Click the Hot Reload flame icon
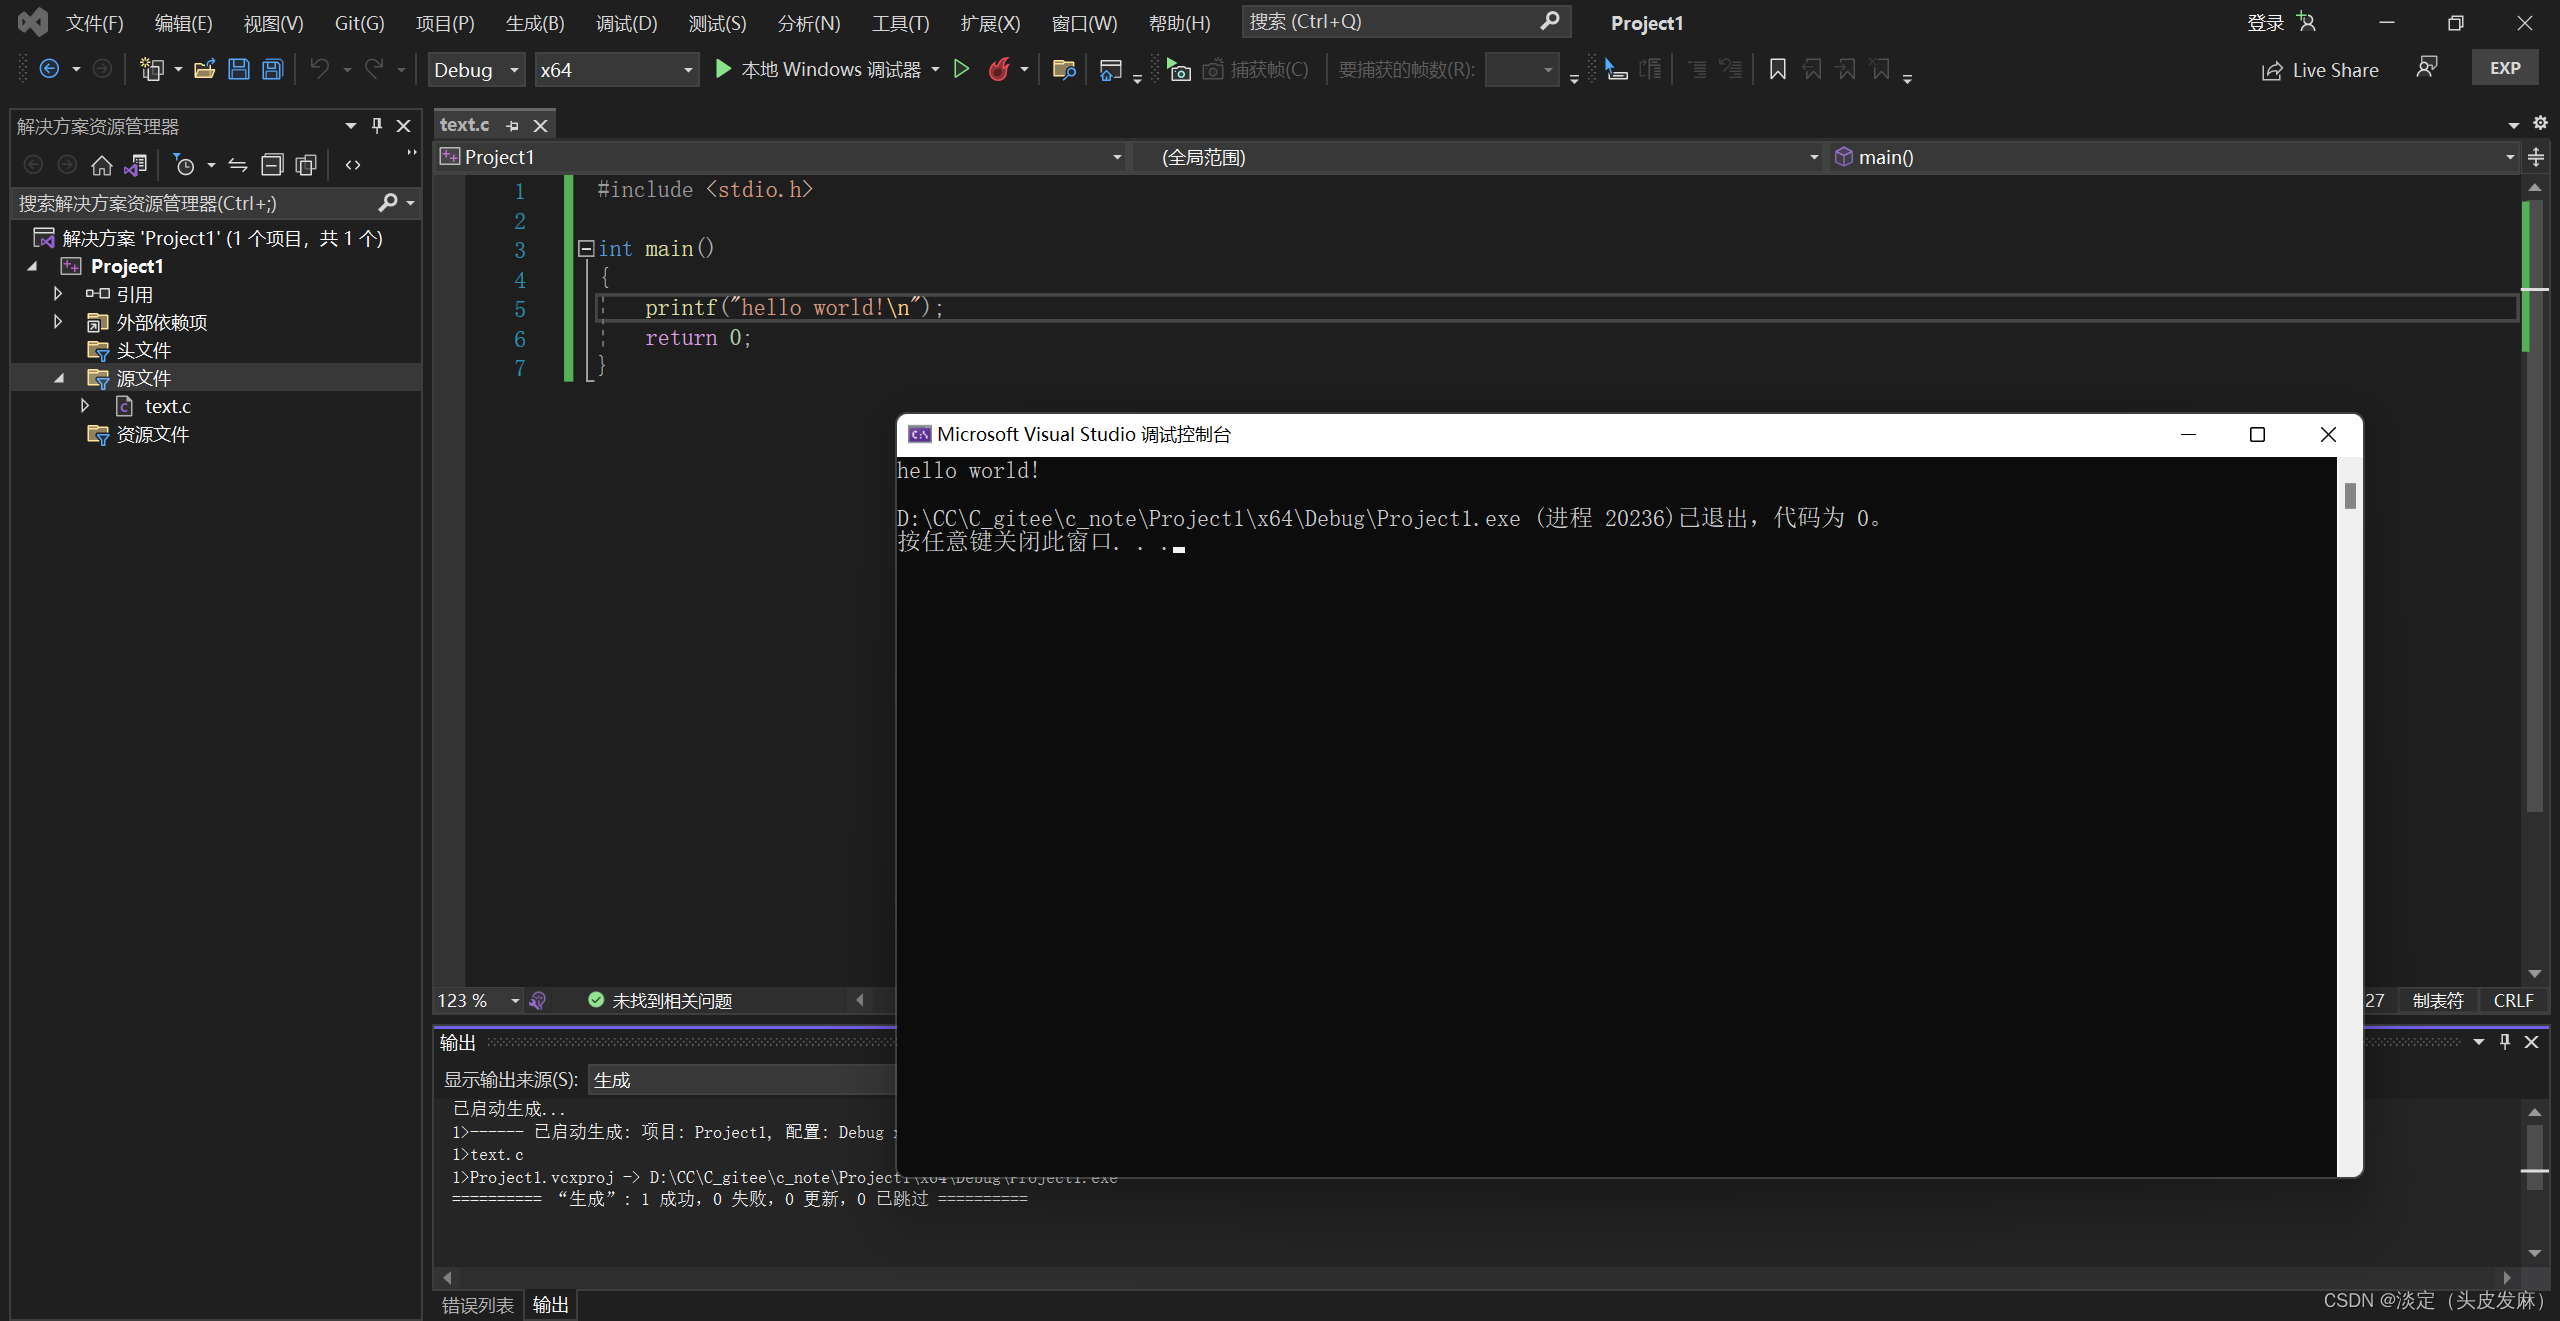This screenshot has height=1321, width=2560. pos(998,69)
